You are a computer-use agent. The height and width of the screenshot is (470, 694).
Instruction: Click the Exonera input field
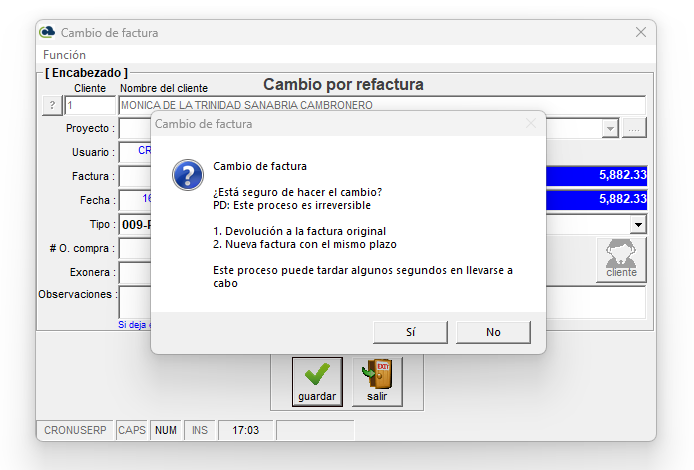(x=135, y=273)
